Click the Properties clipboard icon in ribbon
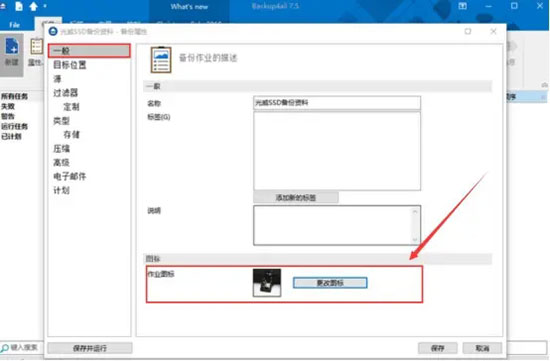The image size is (550, 361). pos(36,47)
